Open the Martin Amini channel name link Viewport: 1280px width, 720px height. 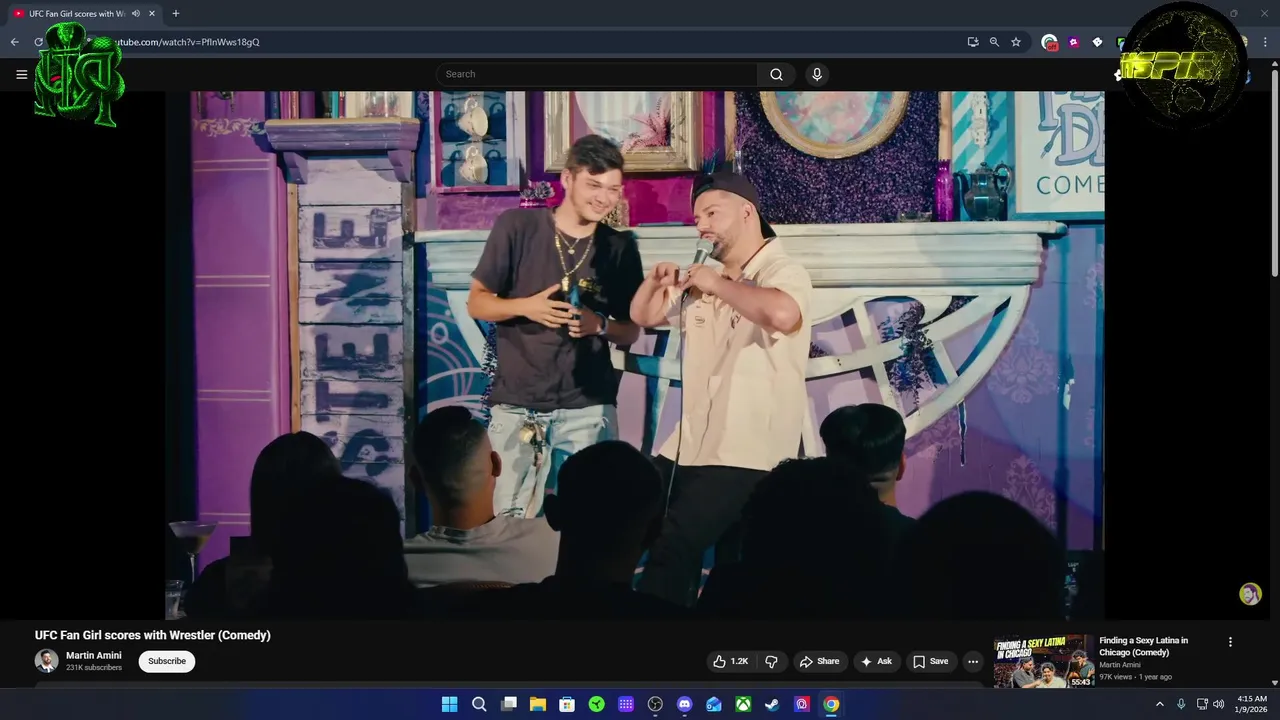click(94, 655)
